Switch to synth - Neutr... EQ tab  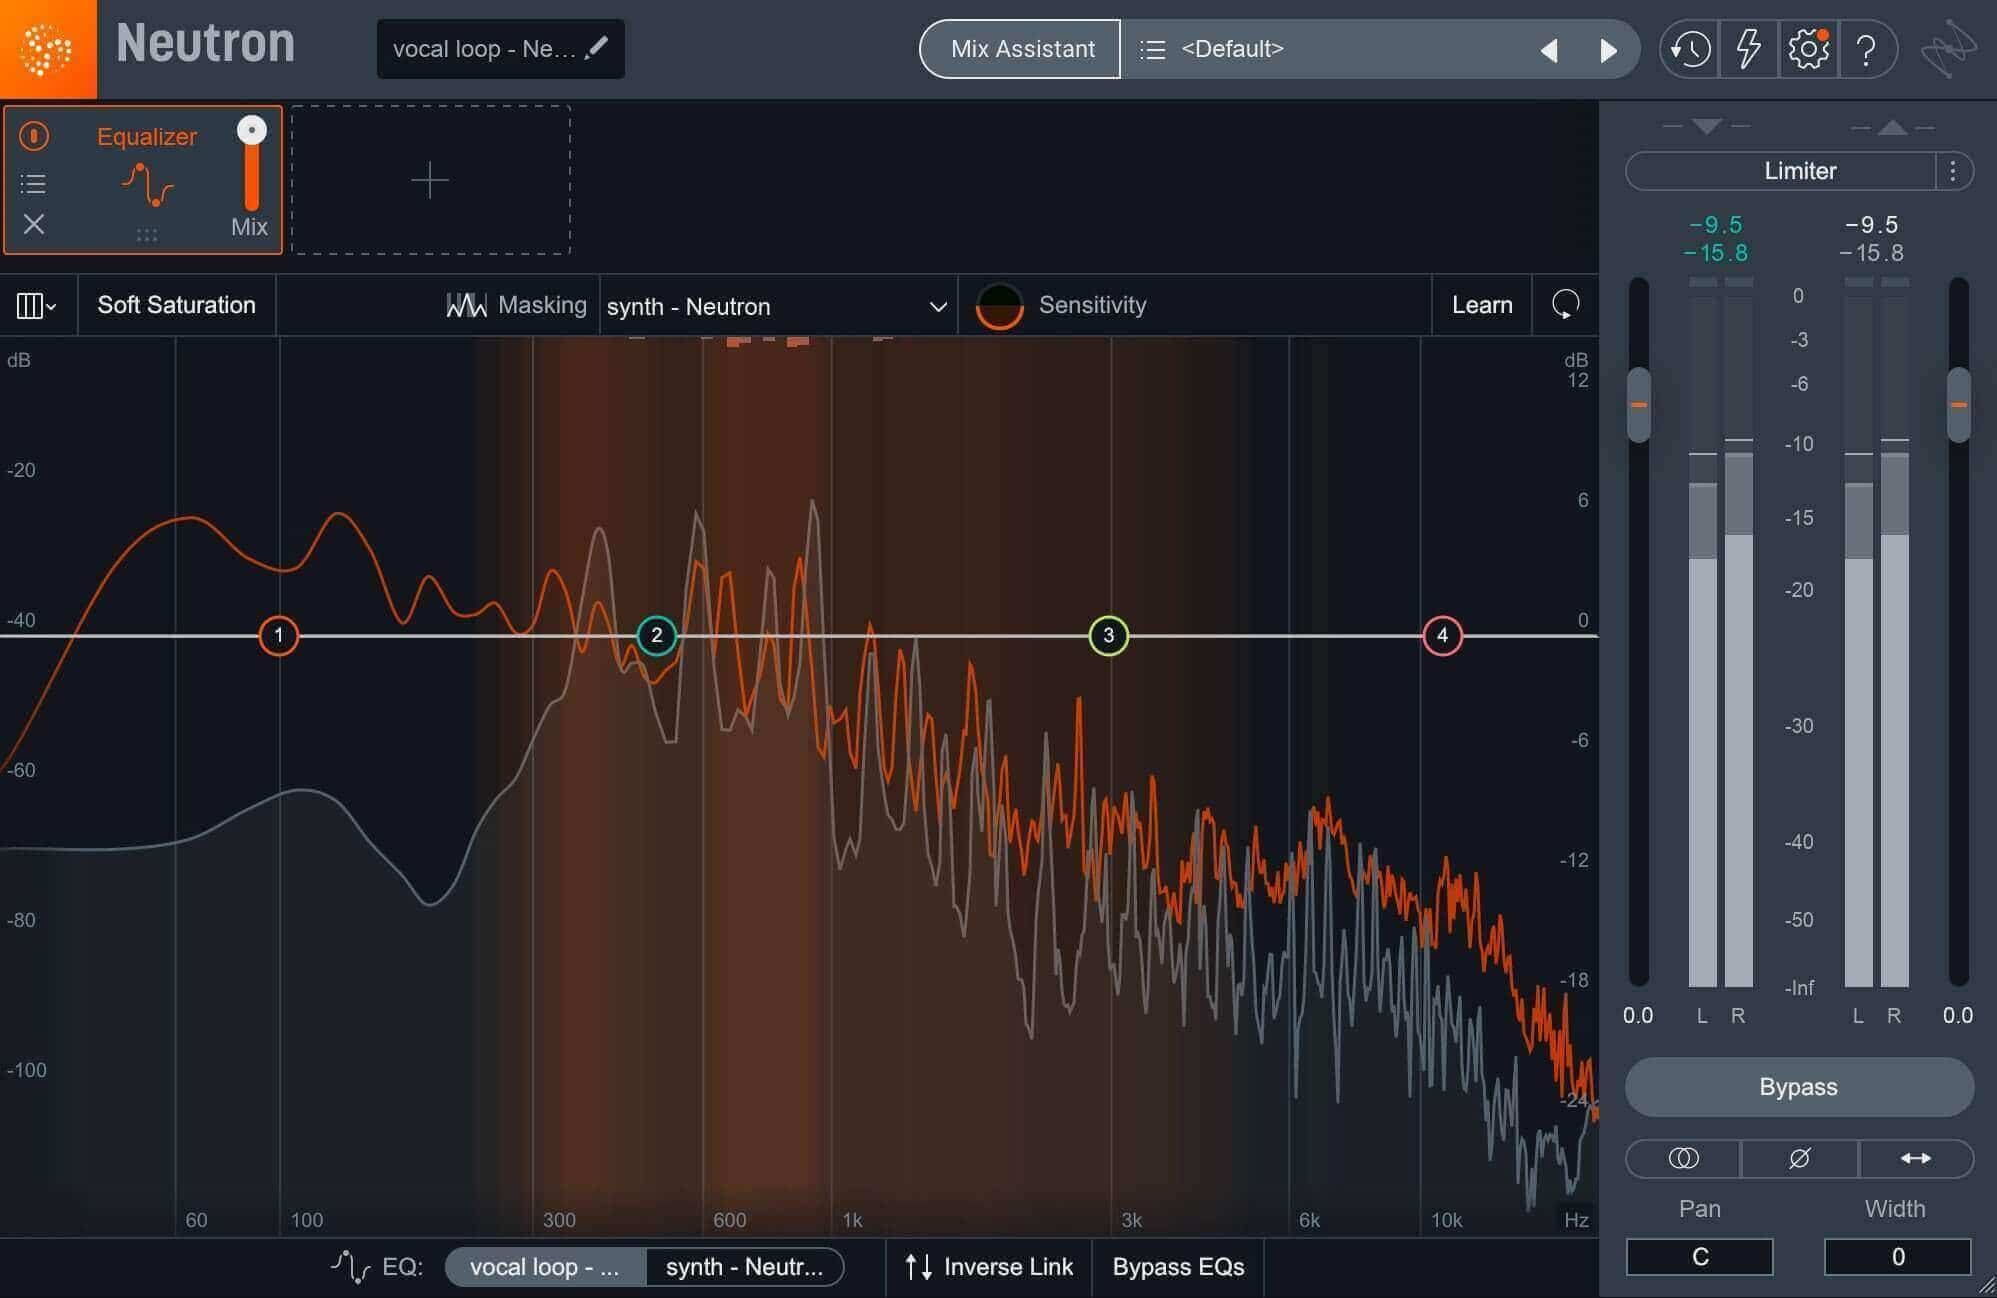(744, 1267)
